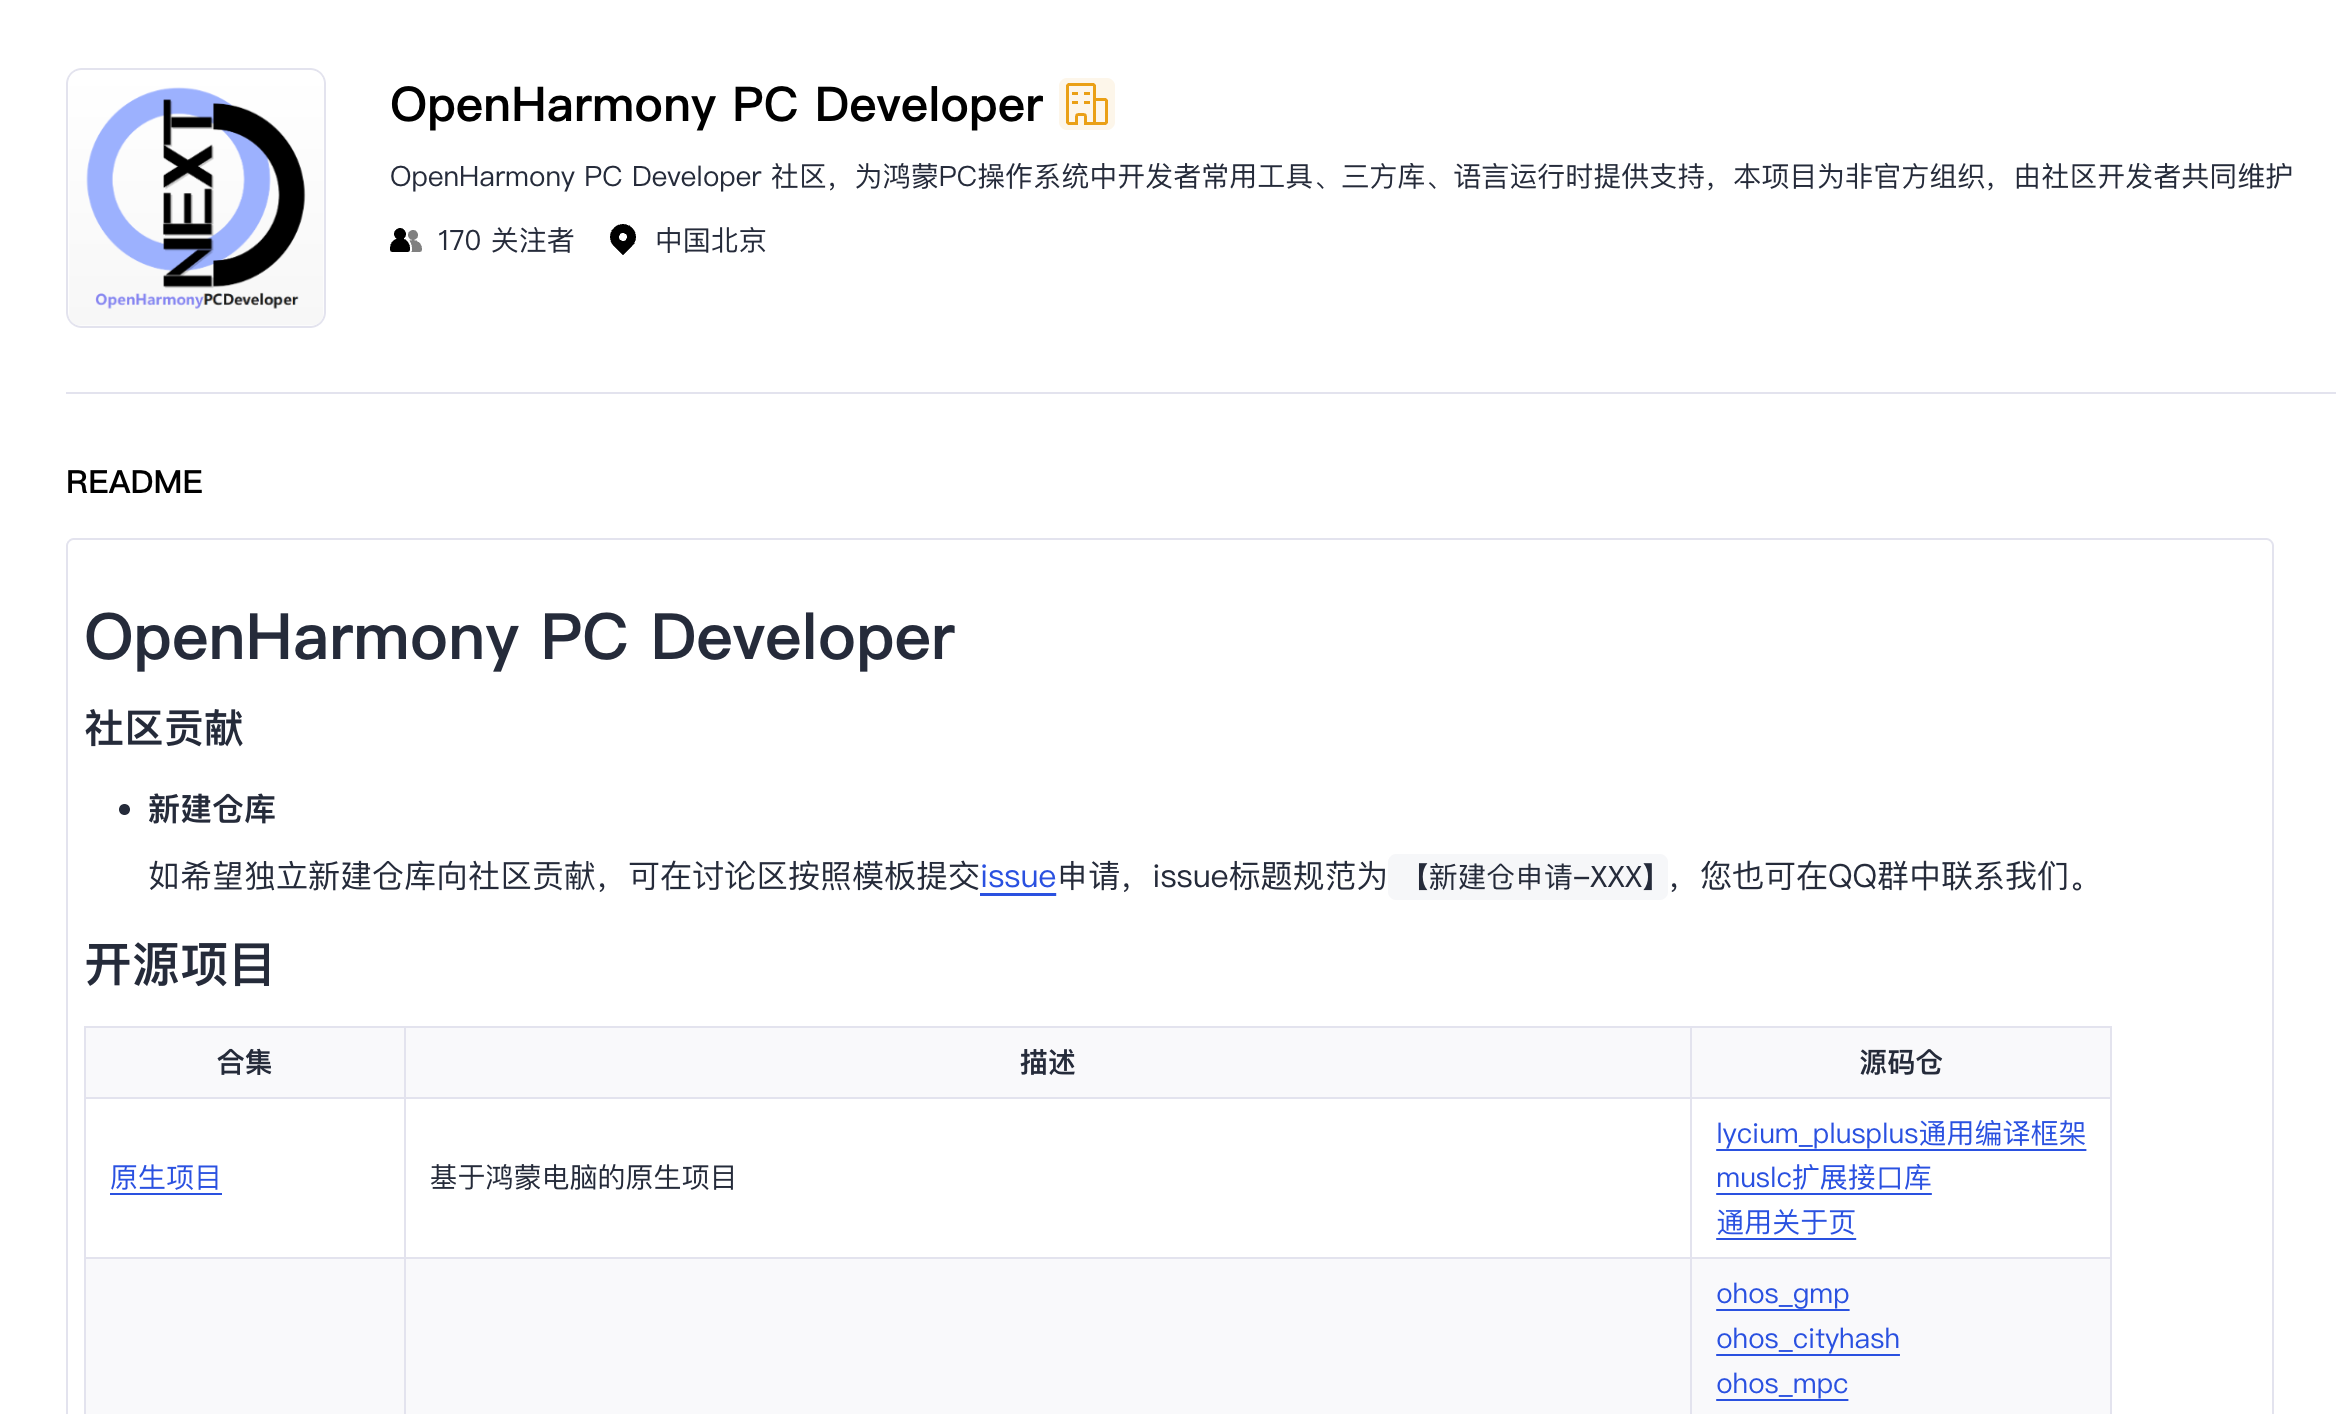Image resolution: width=2336 pixels, height=1414 pixels.
Task: Click the 源码仓 table column header
Action: click(1900, 1062)
